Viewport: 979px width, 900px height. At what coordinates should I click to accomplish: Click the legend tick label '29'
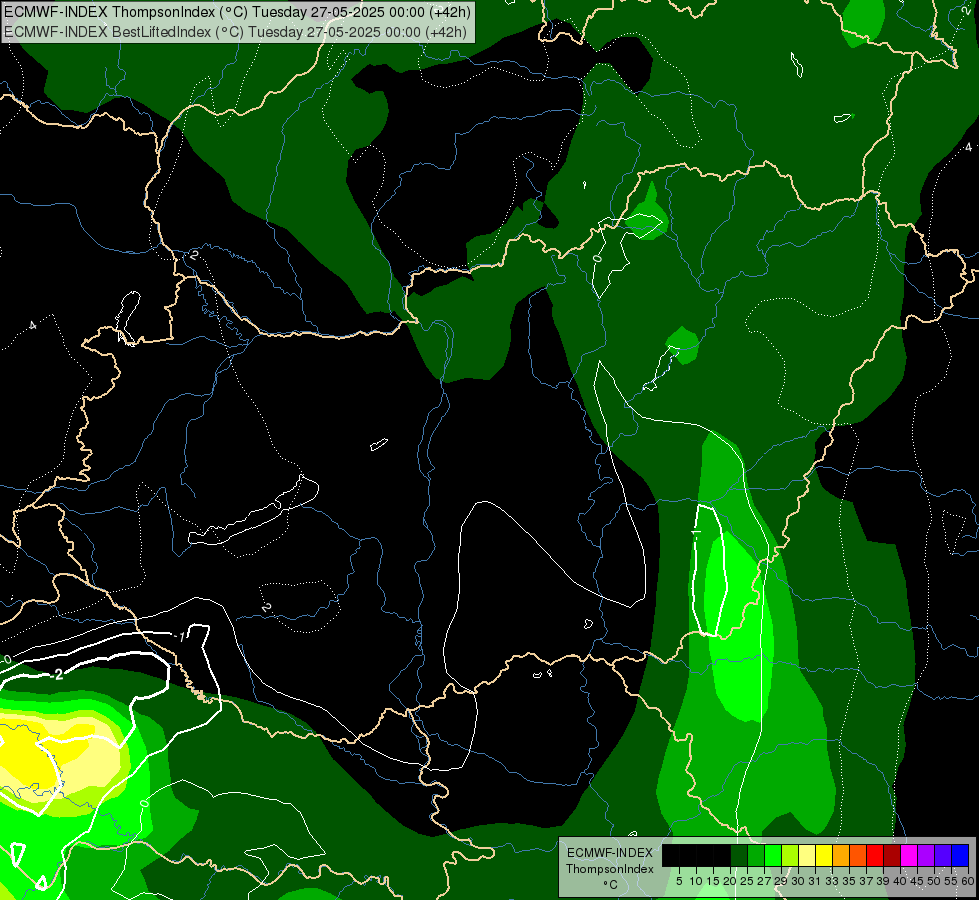pos(780,881)
